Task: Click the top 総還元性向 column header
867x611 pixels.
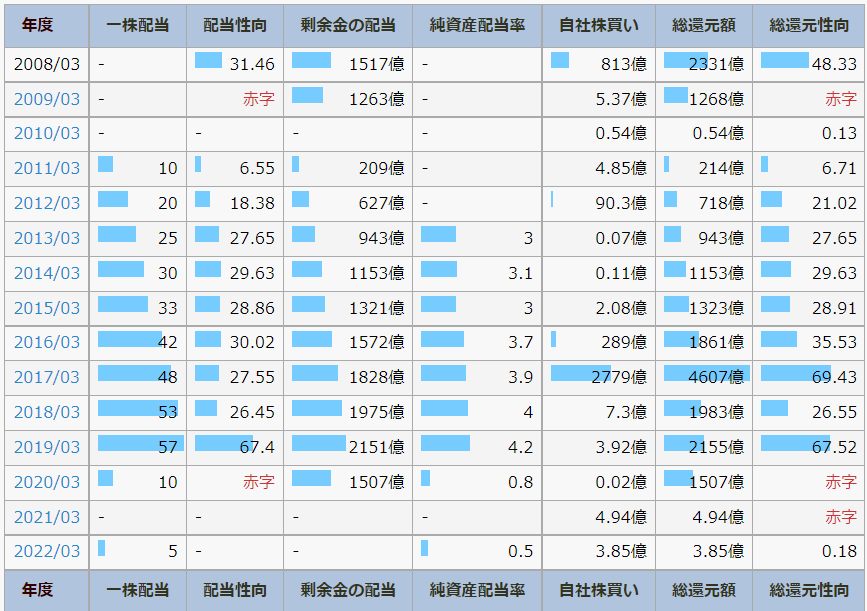Action: pyautogui.click(x=809, y=25)
